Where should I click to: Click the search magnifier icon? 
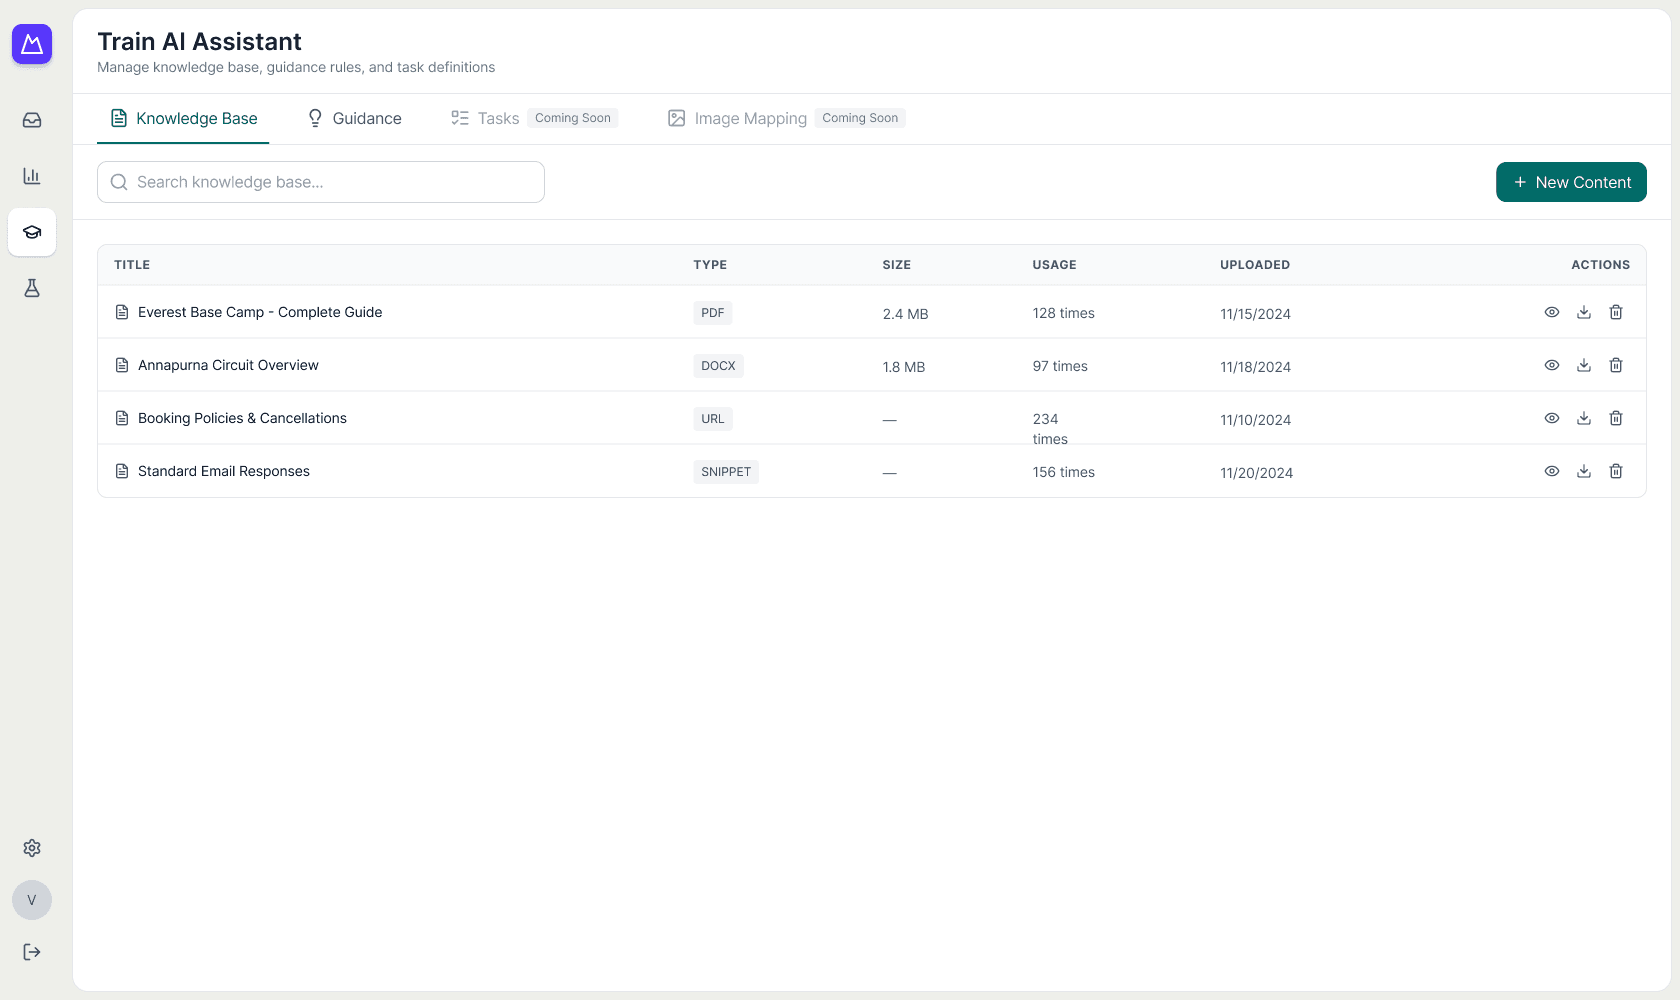119,182
